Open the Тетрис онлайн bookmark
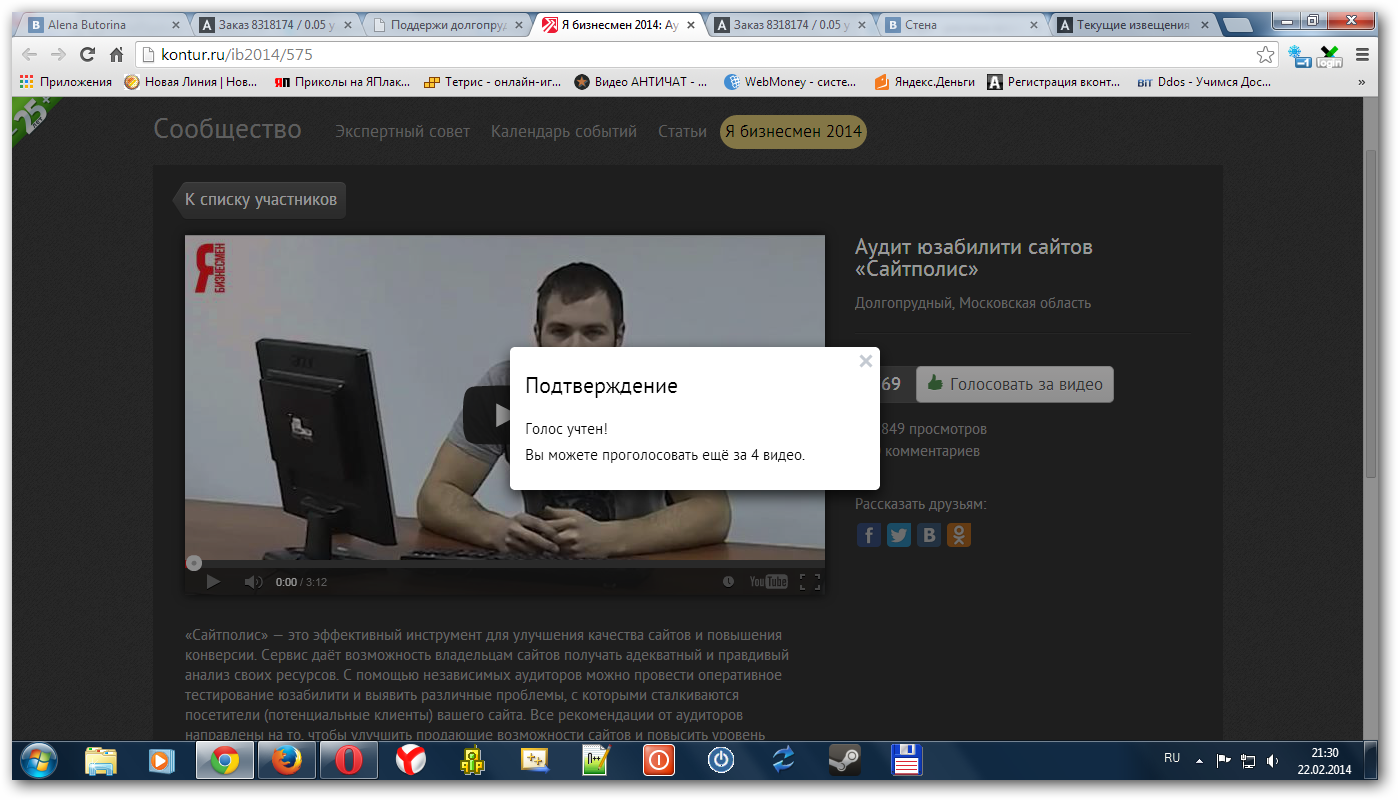1398x800 pixels. 492,82
